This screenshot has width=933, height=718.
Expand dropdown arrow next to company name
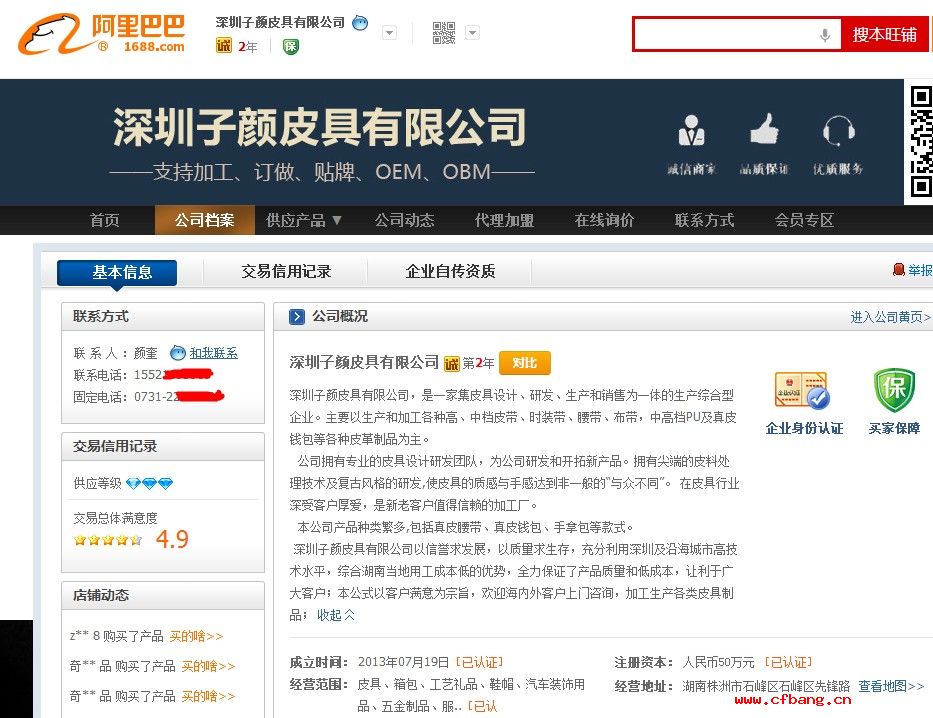point(389,33)
